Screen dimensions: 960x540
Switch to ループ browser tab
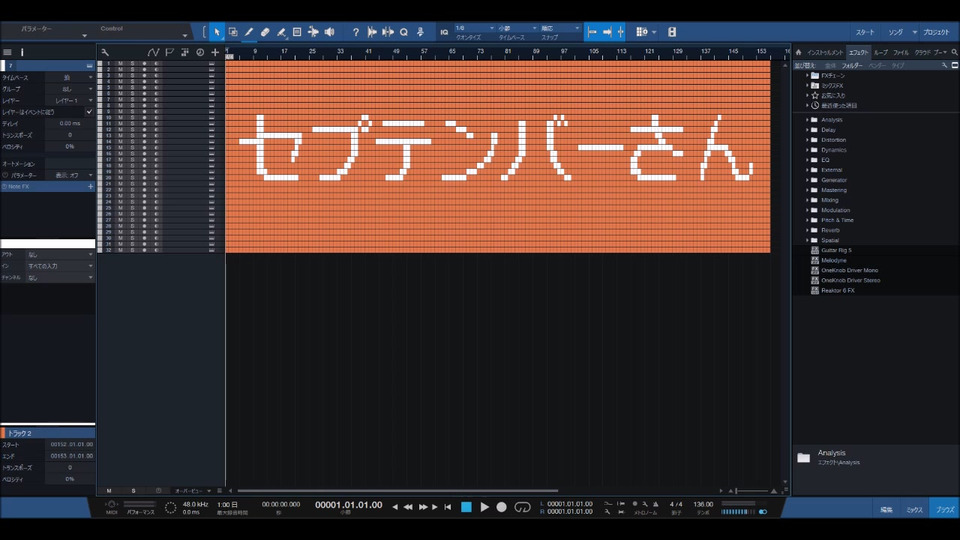click(x=880, y=53)
